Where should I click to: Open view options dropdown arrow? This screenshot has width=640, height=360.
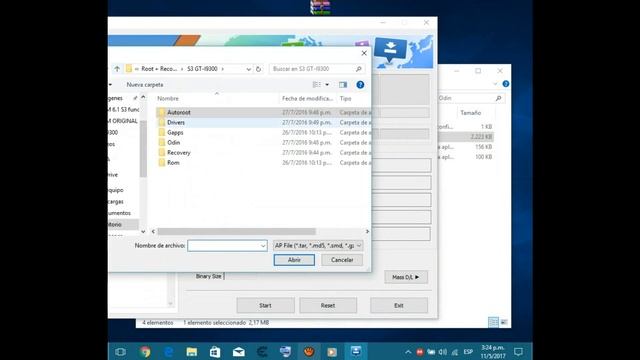click(x=327, y=85)
